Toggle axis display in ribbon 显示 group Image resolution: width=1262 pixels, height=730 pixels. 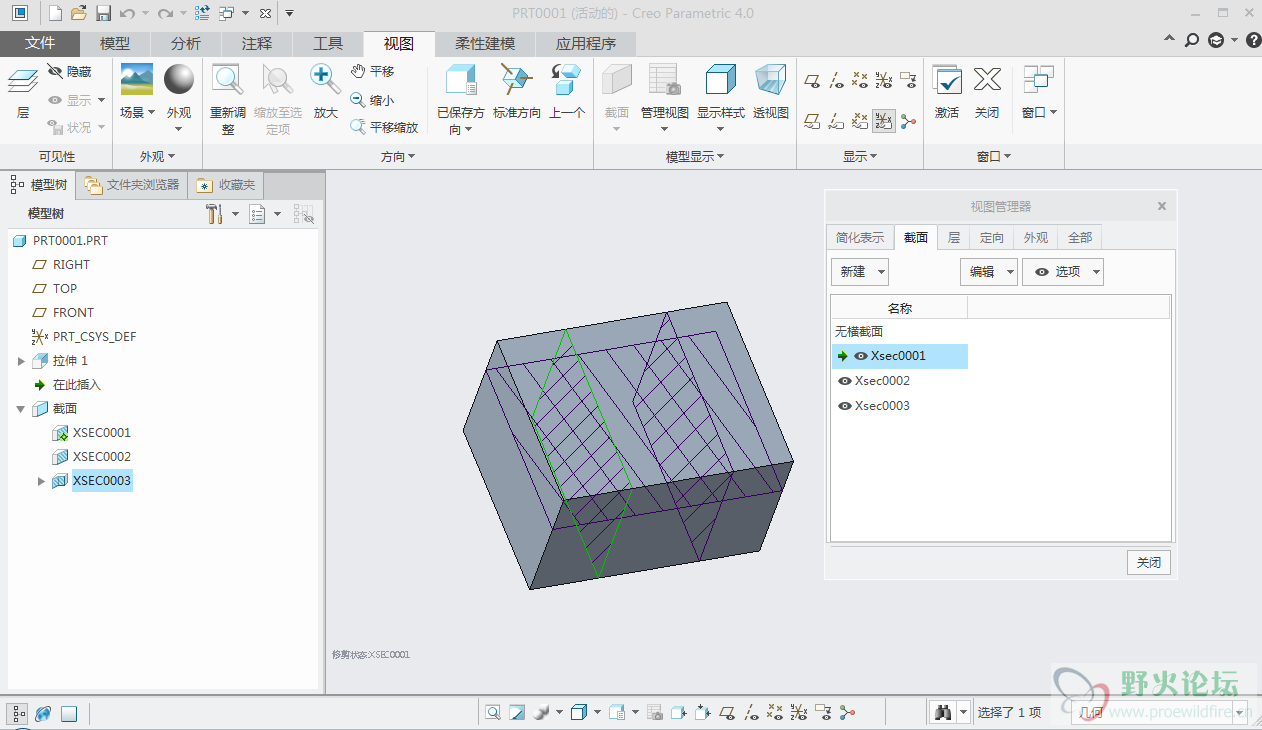point(837,80)
